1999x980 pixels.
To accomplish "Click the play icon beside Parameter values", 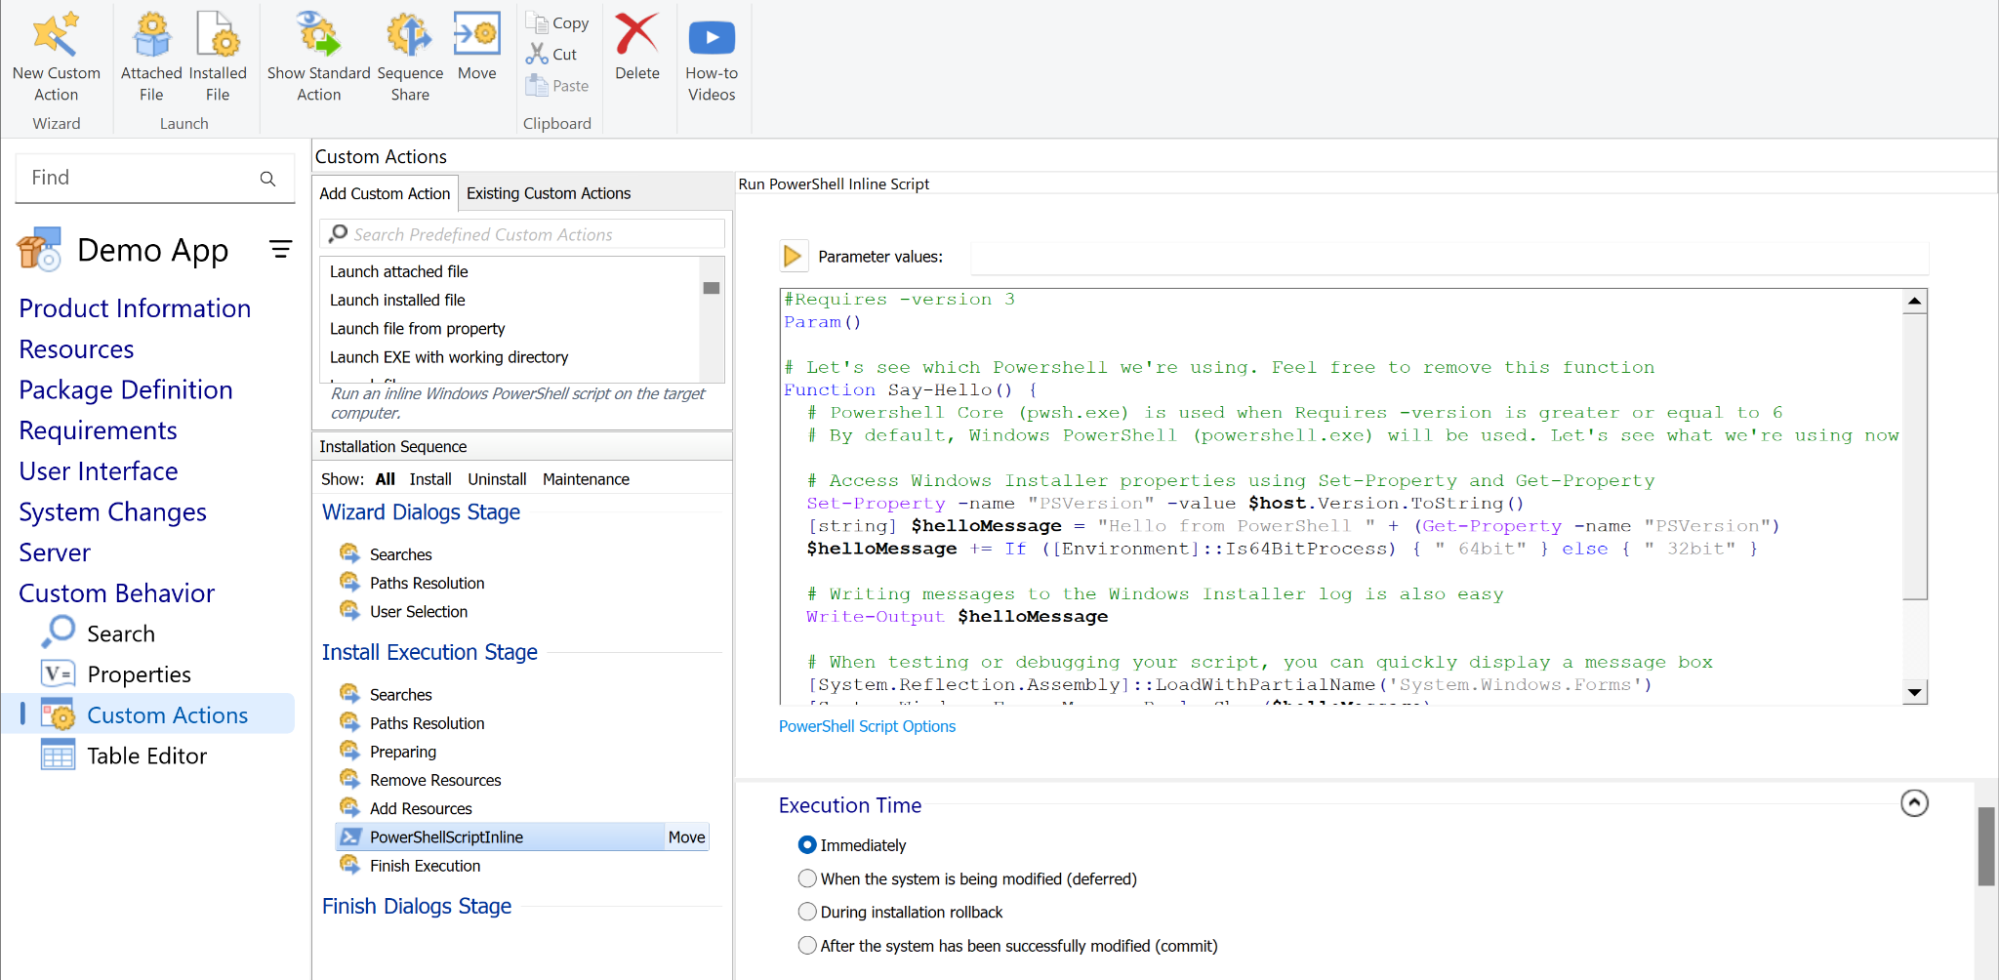I will (x=792, y=256).
